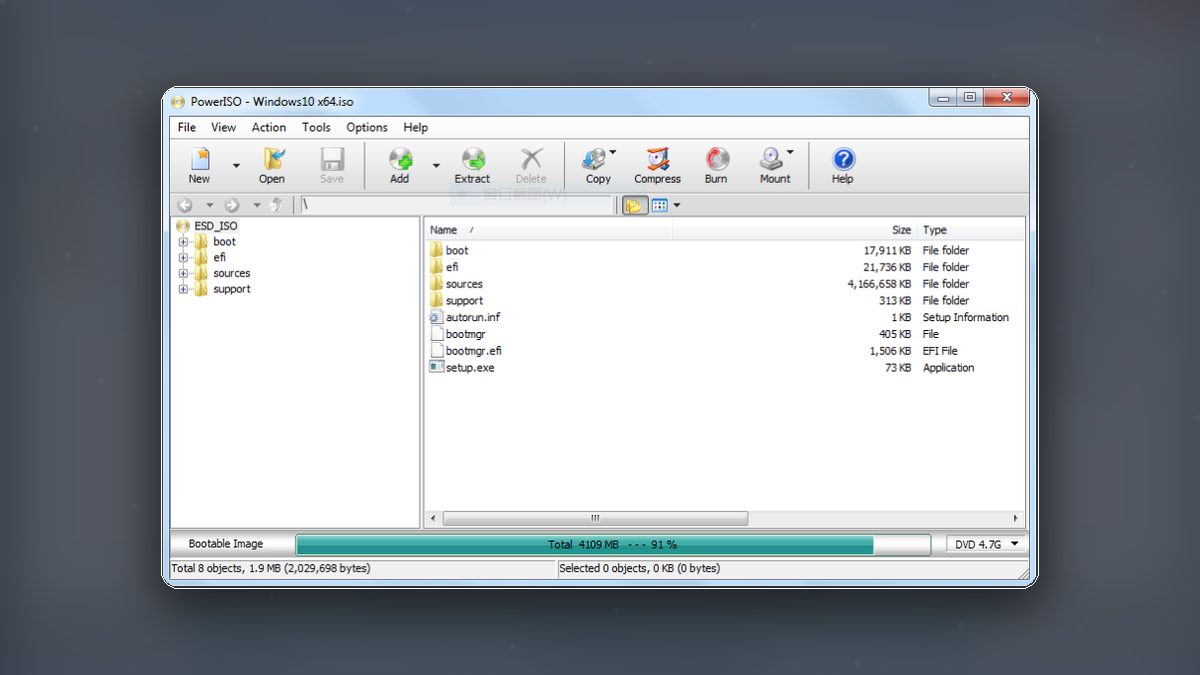This screenshot has height=675, width=1200.
Task: Select the autorun.inf file name
Action: 472,317
